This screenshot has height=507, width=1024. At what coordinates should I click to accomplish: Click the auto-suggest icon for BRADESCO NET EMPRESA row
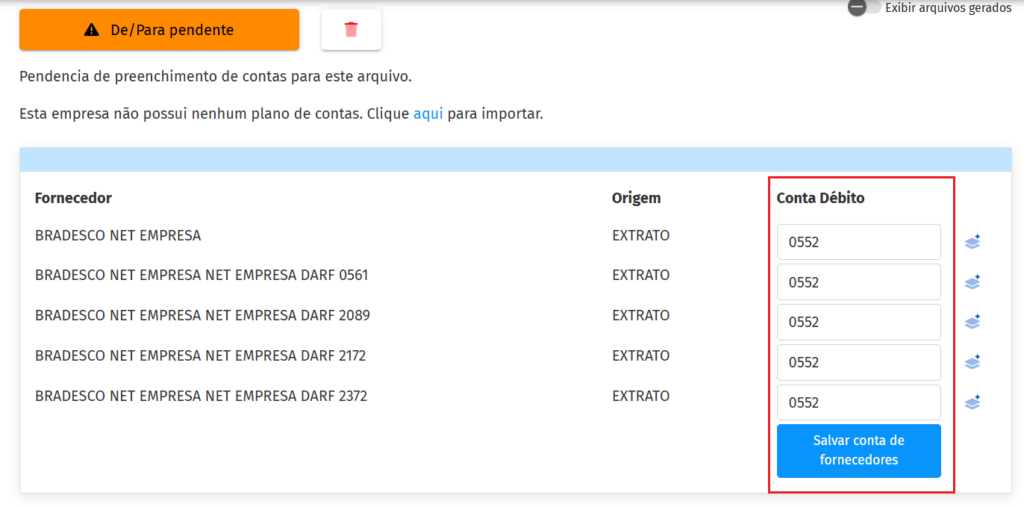click(x=972, y=242)
